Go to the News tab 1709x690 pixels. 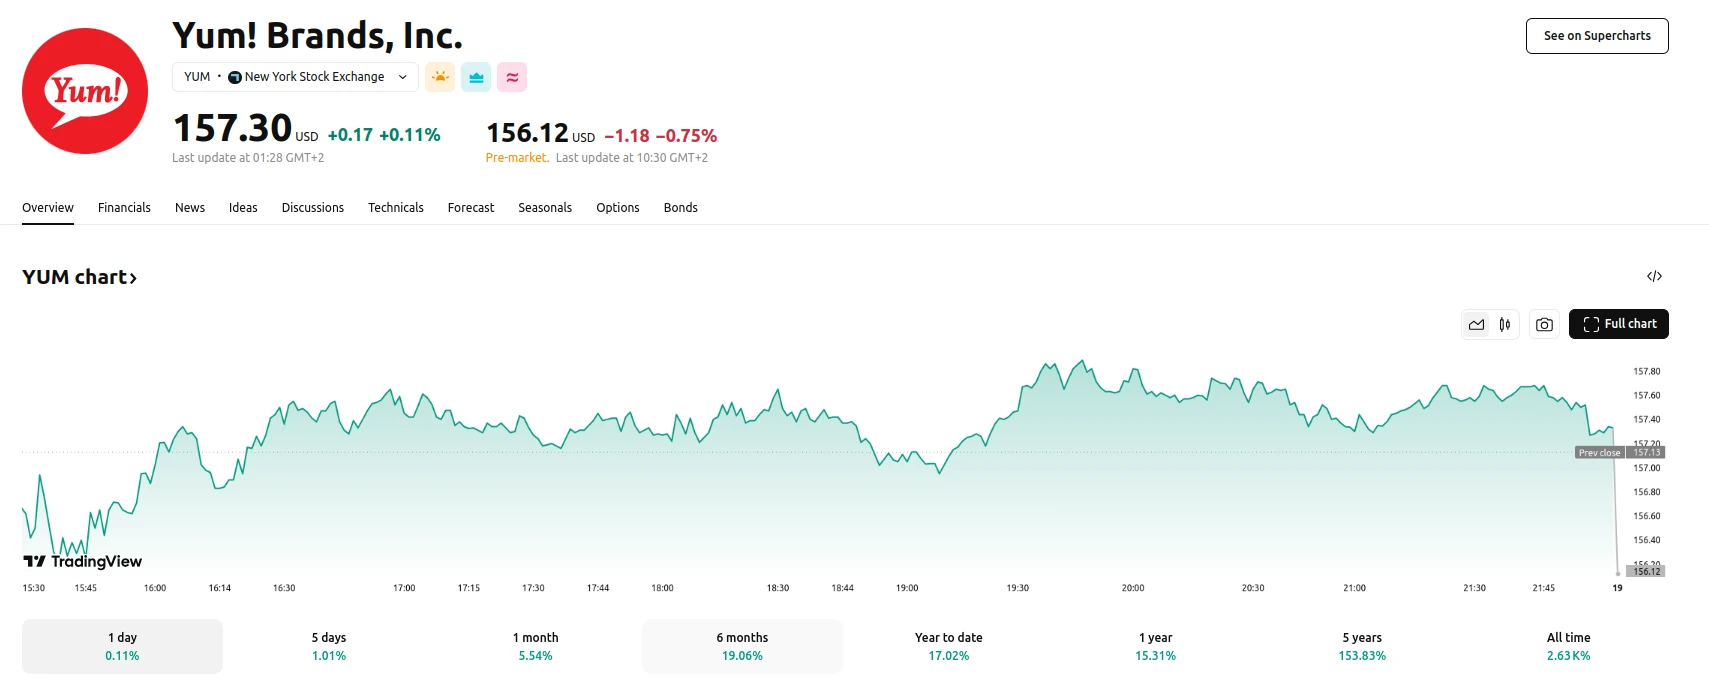[x=190, y=208]
